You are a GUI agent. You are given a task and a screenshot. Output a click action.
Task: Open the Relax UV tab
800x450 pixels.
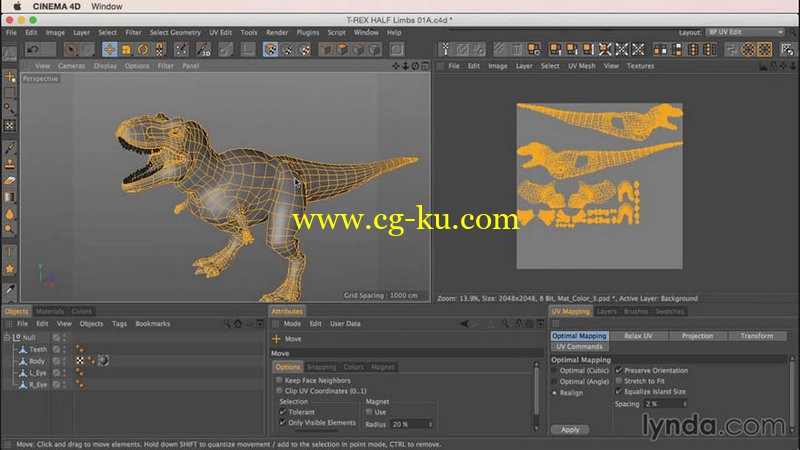coord(638,336)
